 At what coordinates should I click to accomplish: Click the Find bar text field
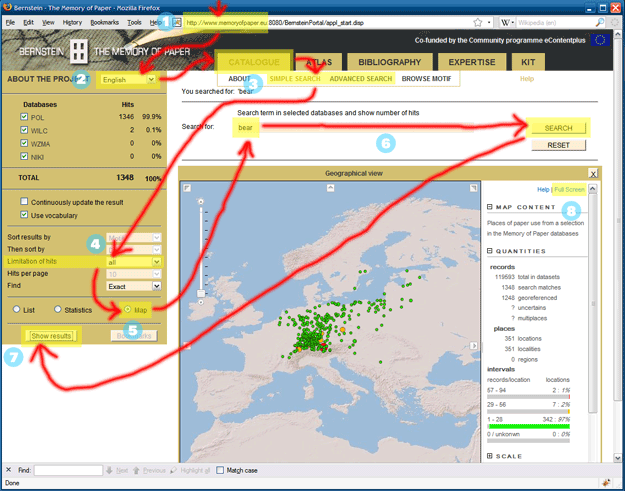point(68,470)
